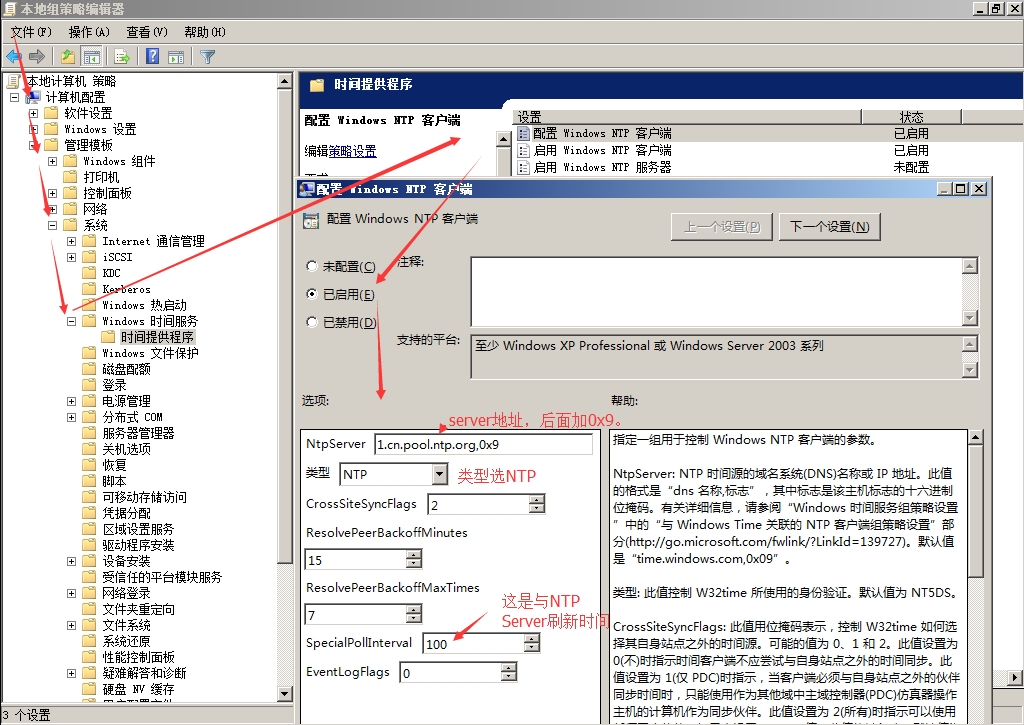
Task: Increase the SpecialPollInterval spinner value
Action: (532, 639)
